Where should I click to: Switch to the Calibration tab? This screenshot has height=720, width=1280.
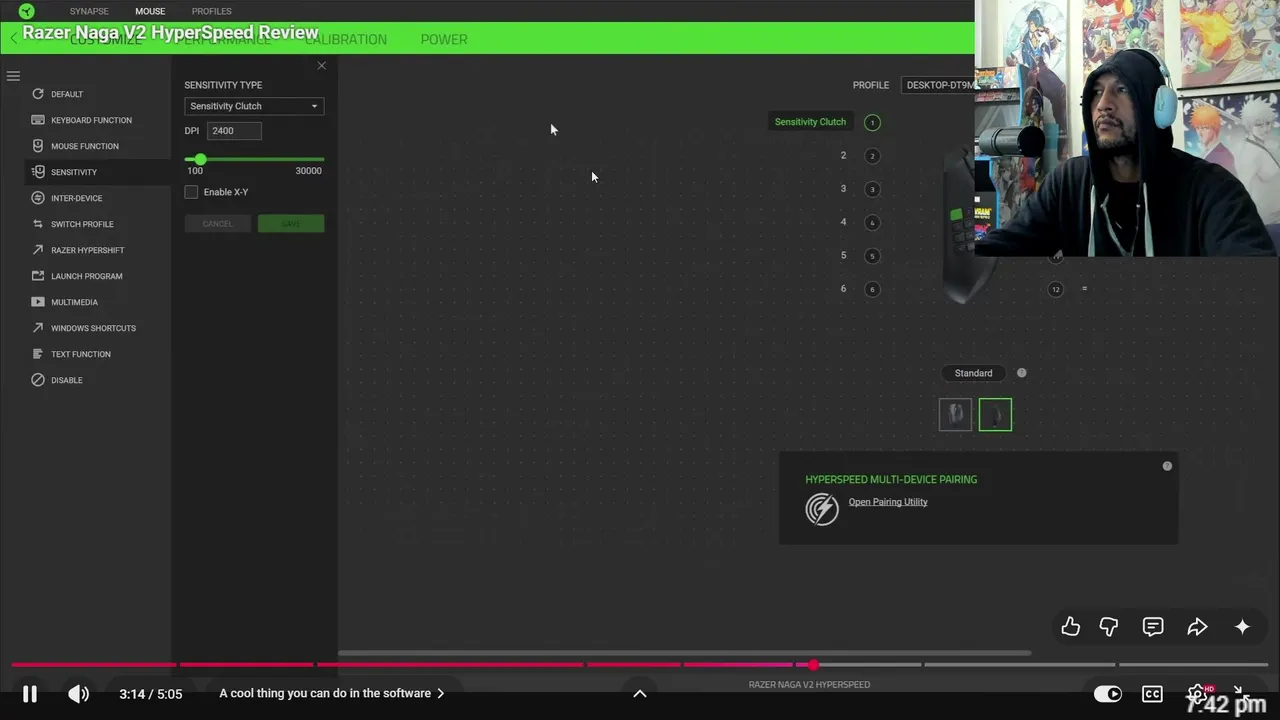[346, 39]
